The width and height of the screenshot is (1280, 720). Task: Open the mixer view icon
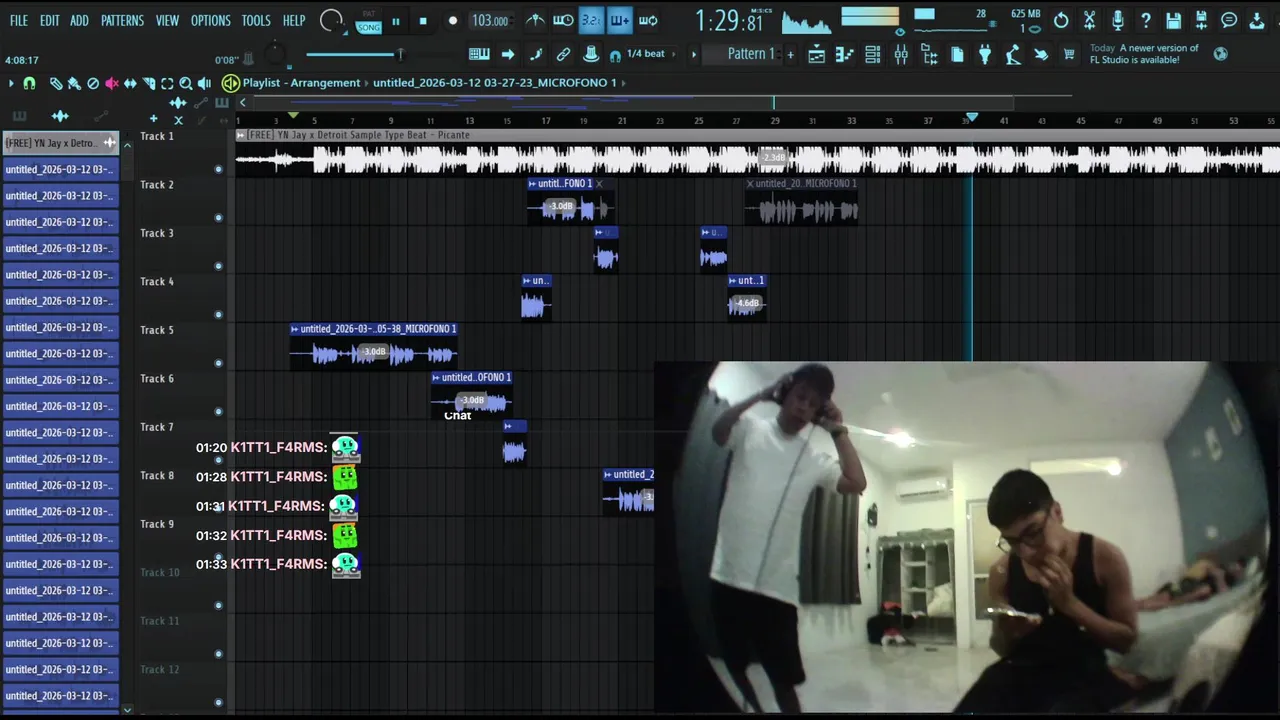(x=901, y=54)
